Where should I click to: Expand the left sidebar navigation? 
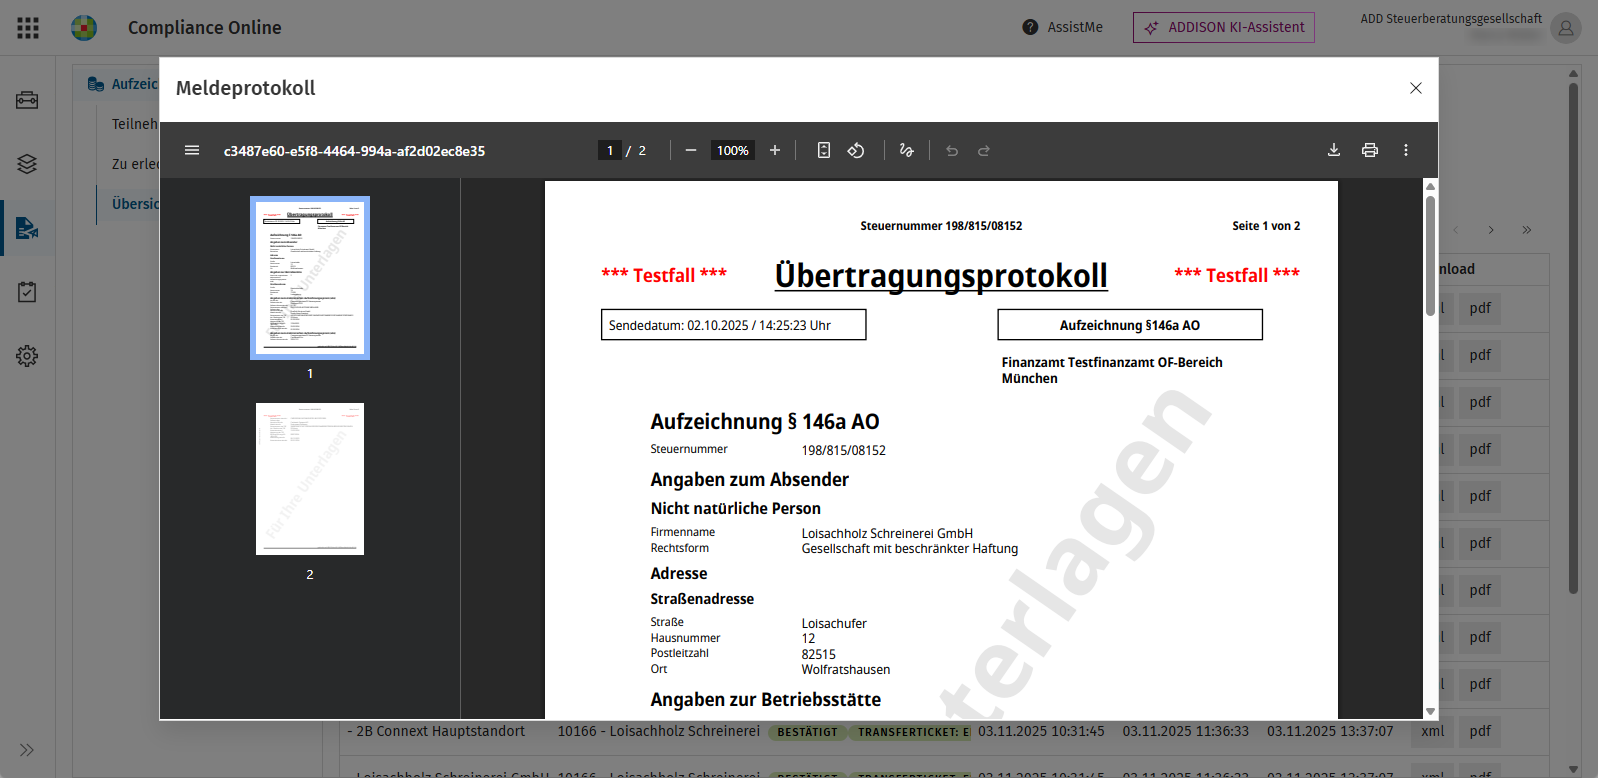[x=27, y=750]
